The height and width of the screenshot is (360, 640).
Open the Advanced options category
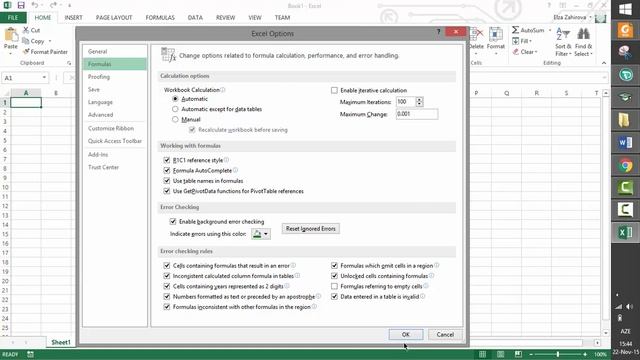coord(114,115)
